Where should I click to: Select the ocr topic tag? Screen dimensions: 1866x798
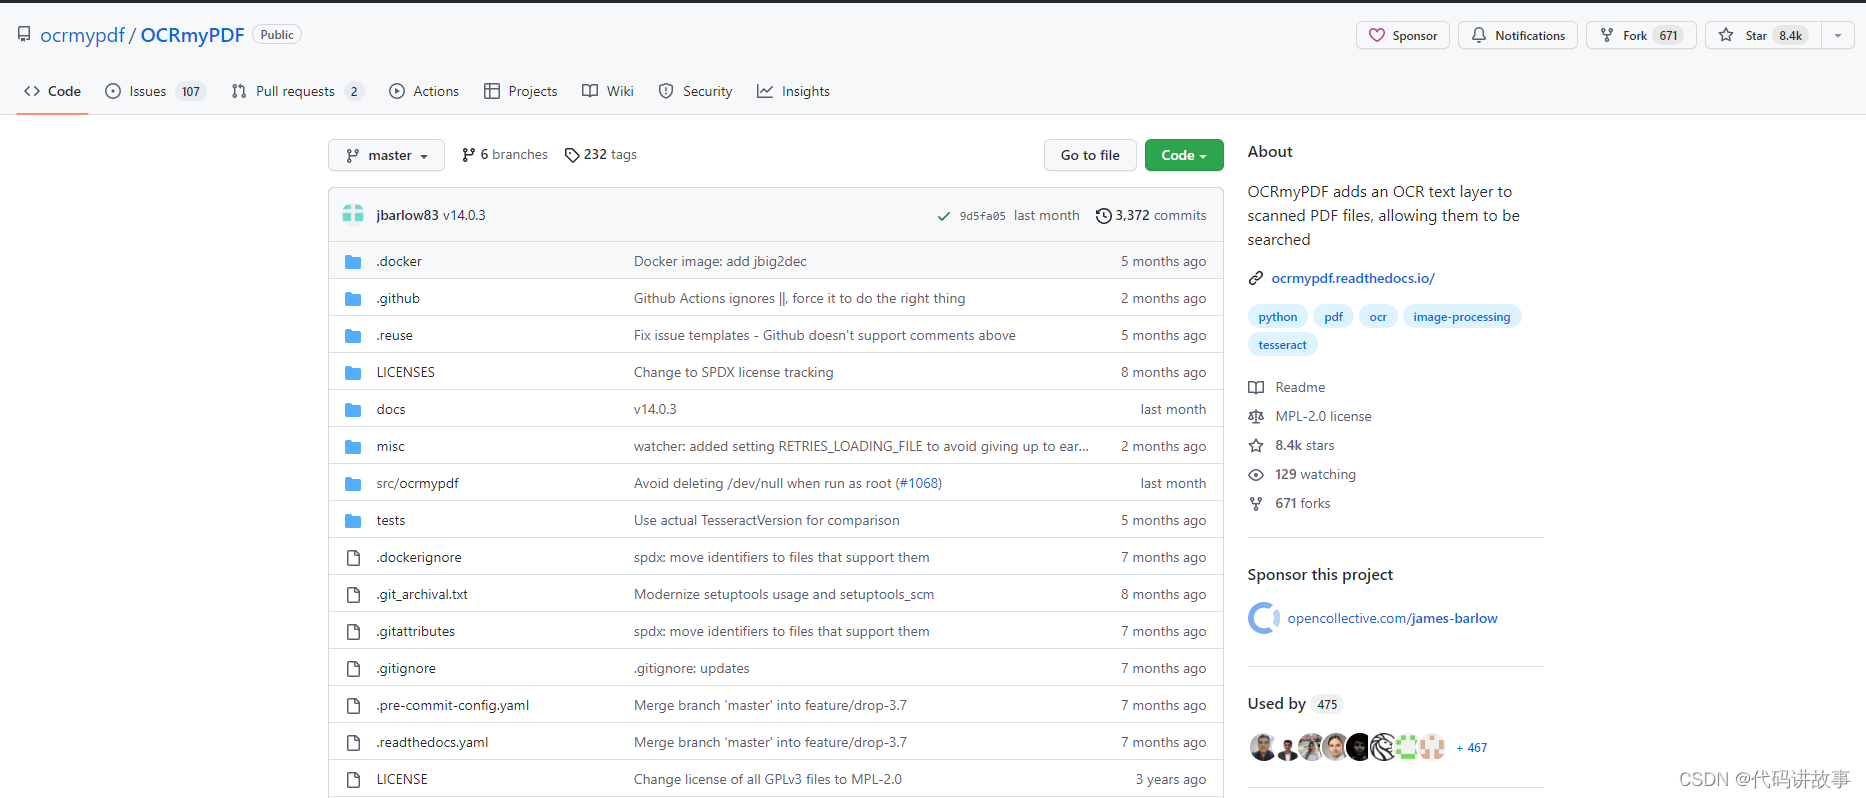coord(1377,317)
